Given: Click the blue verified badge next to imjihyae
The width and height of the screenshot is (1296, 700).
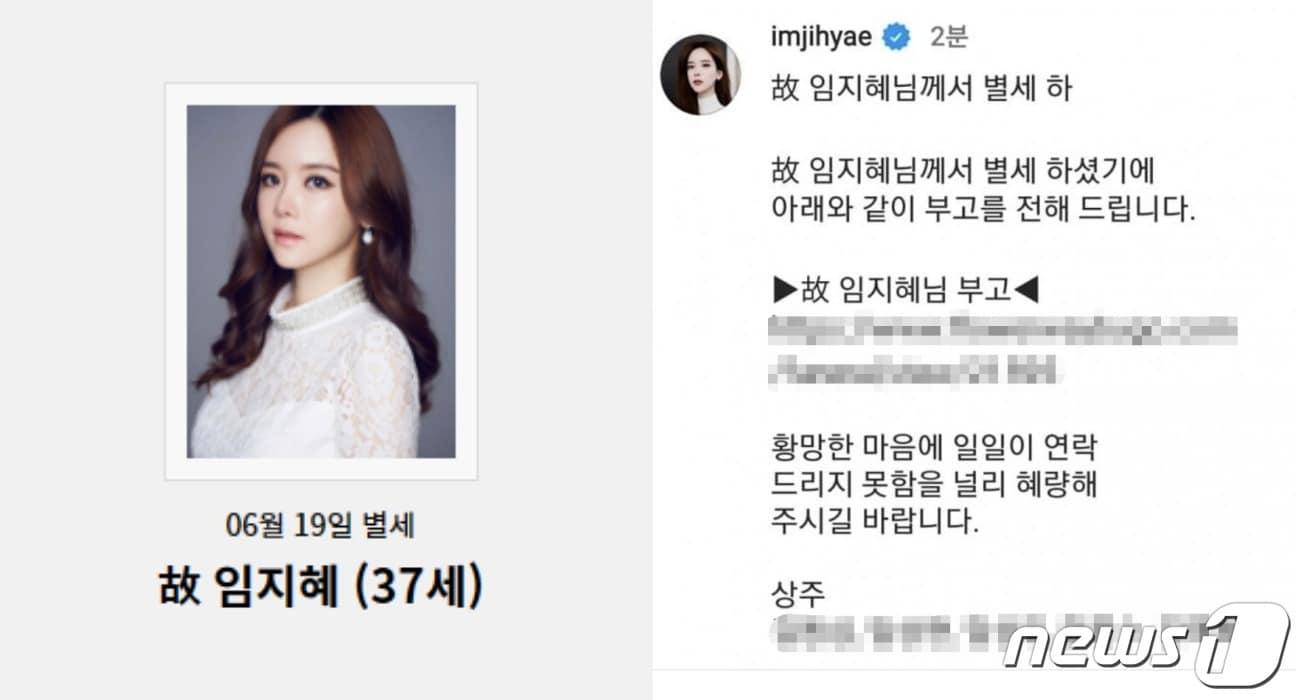Looking at the screenshot, I should point(897,38).
